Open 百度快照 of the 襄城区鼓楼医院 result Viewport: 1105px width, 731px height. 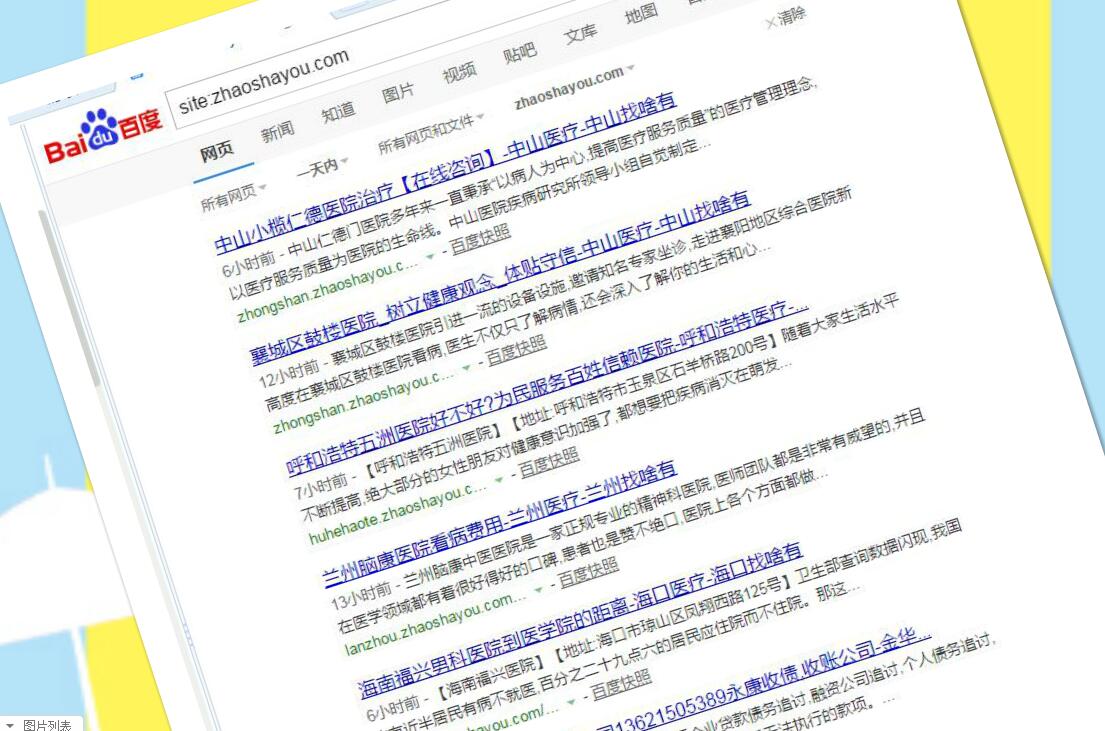point(516,350)
